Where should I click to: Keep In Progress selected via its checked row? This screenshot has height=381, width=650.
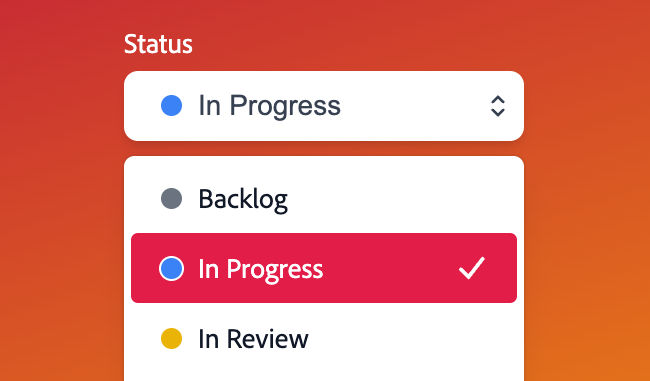[x=324, y=268]
